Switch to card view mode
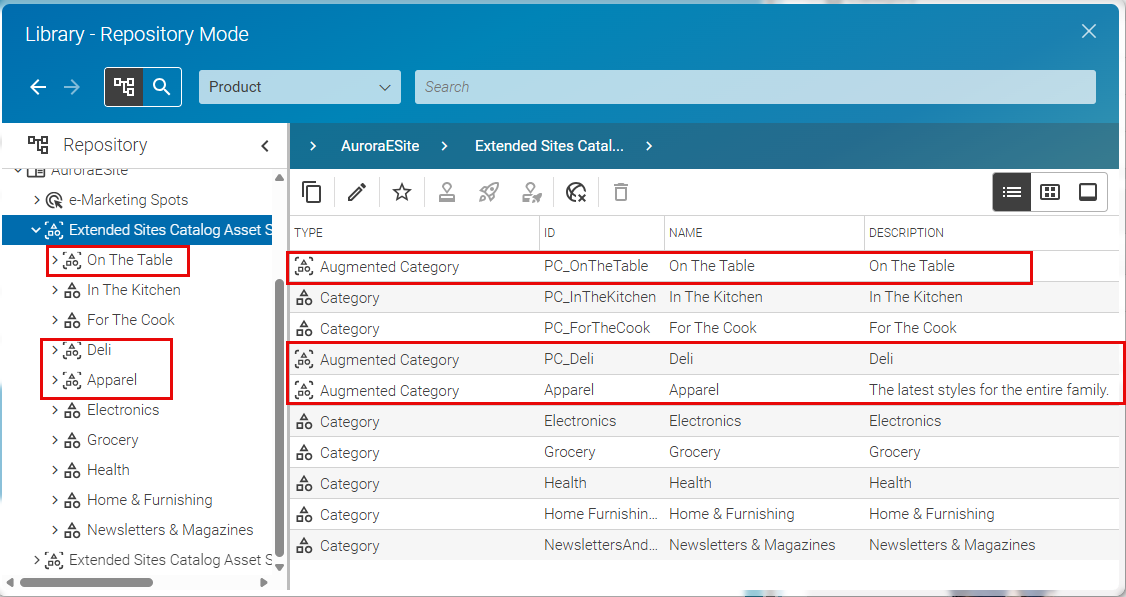The image size is (1126, 597). pyautogui.click(x=1087, y=191)
